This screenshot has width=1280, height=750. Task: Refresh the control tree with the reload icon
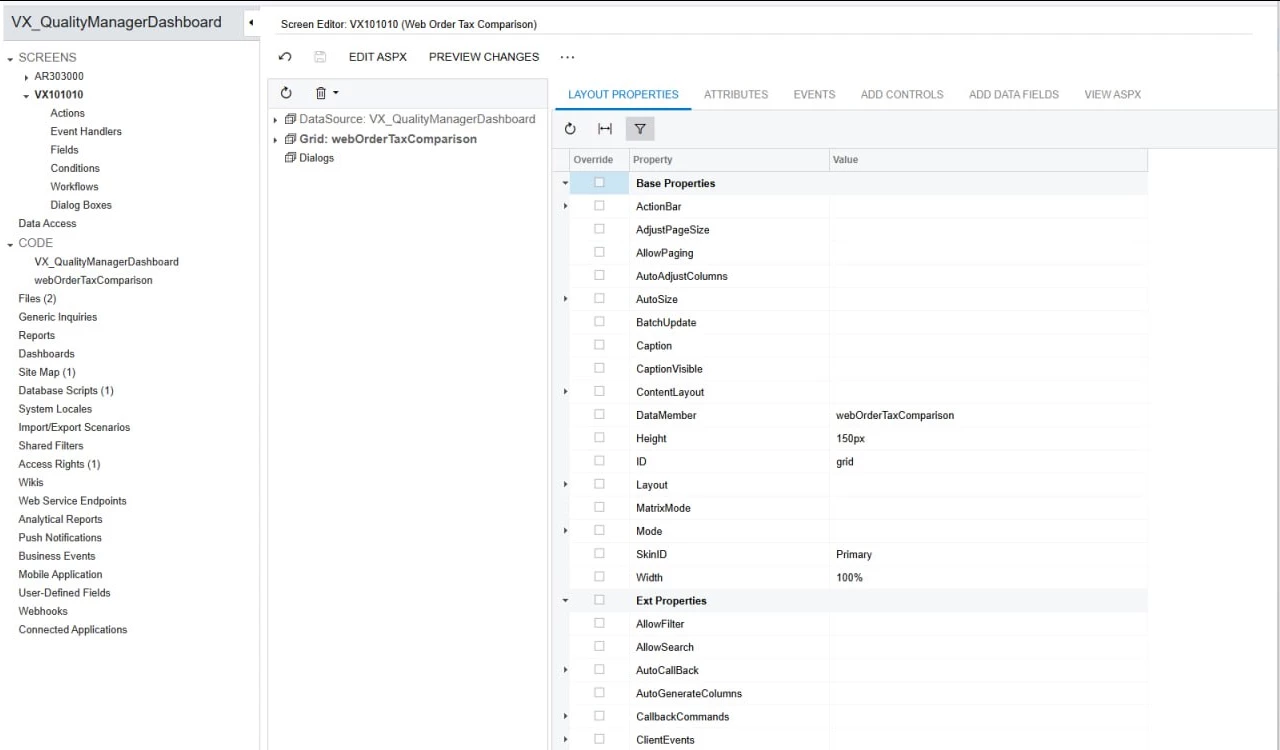(287, 92)
